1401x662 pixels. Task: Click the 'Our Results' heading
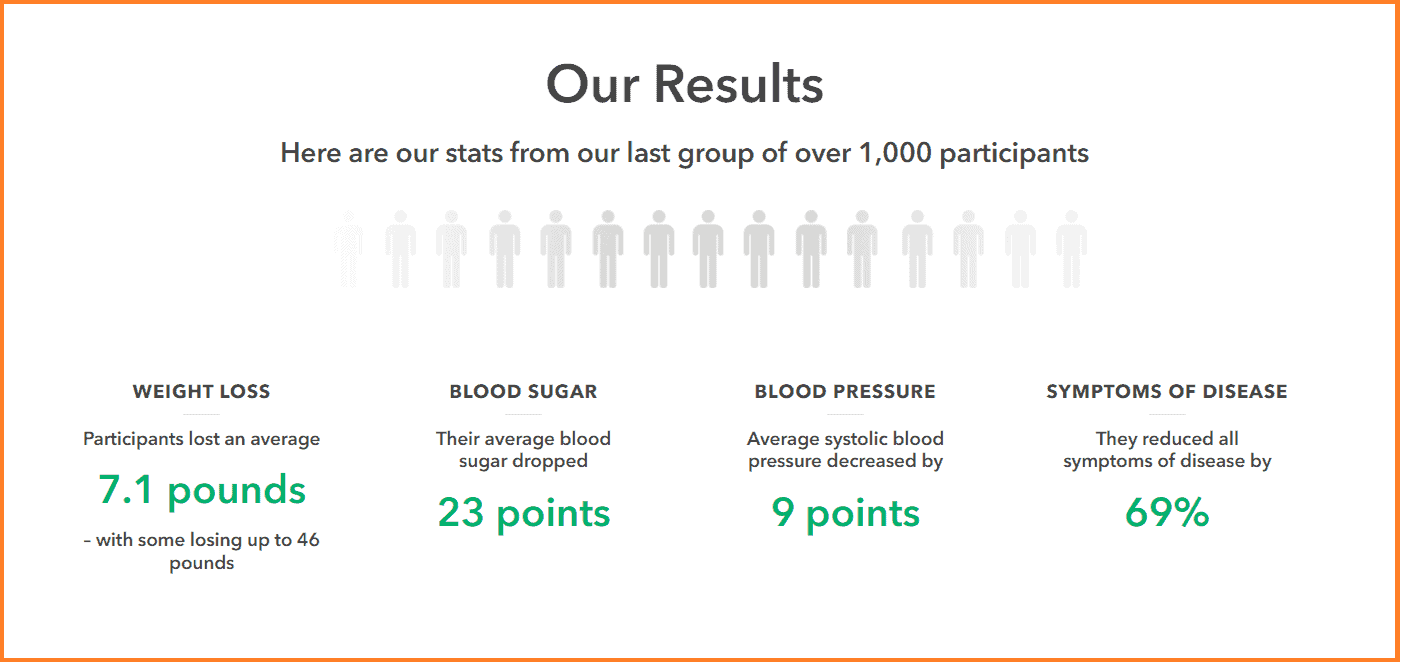point(685,84)
